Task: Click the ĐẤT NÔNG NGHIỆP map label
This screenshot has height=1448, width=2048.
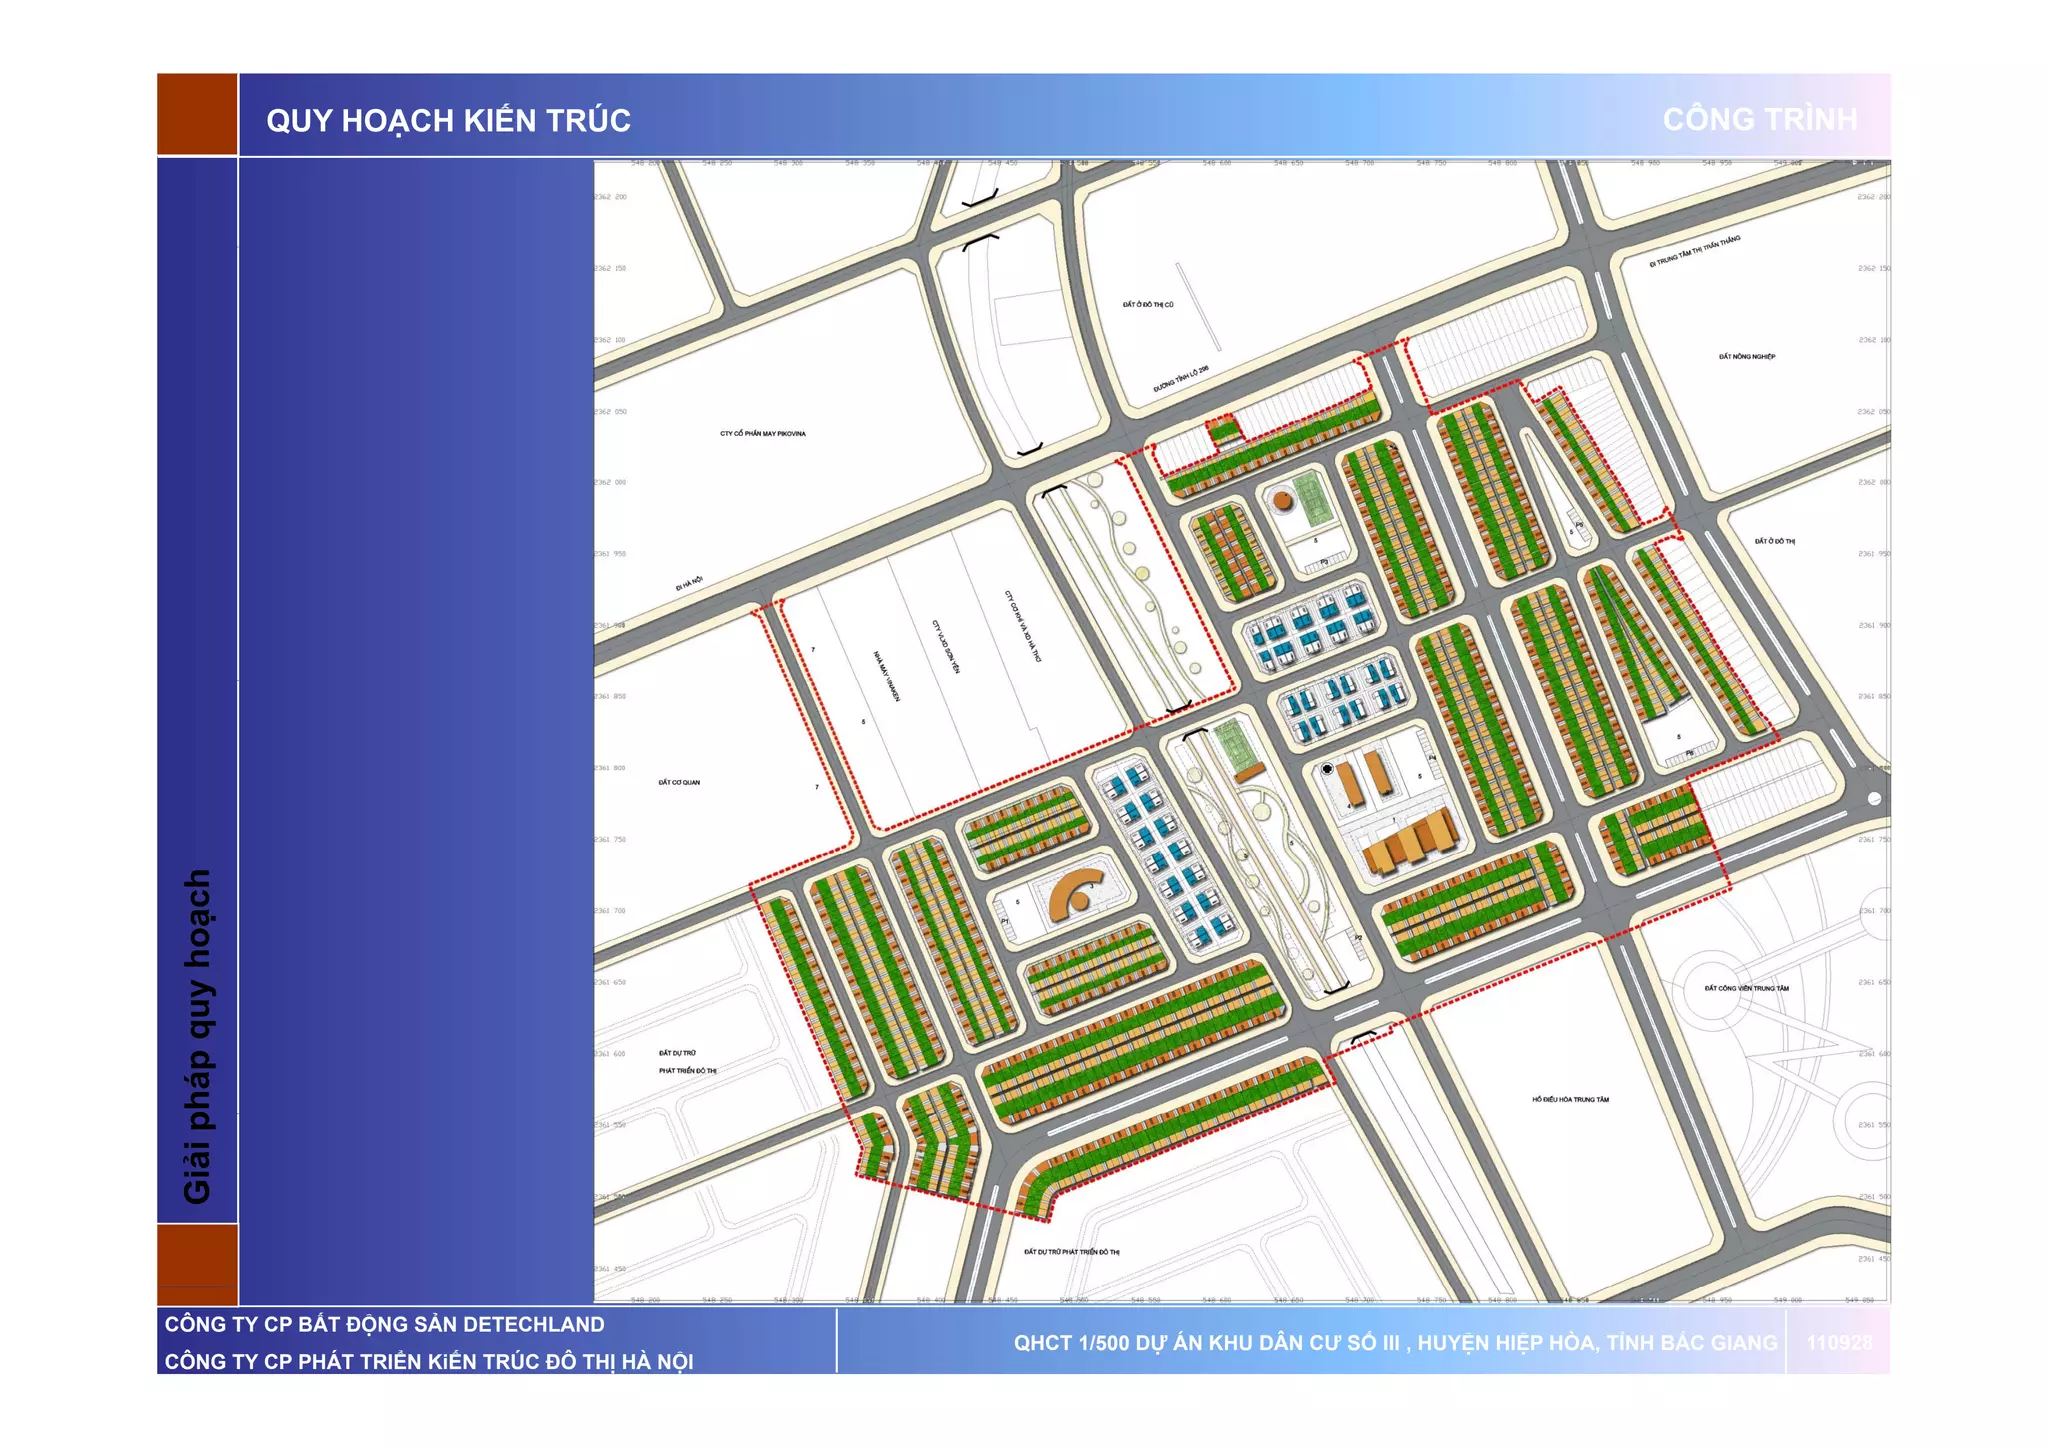Action: pyautogui.click(x=1746, y=356)
